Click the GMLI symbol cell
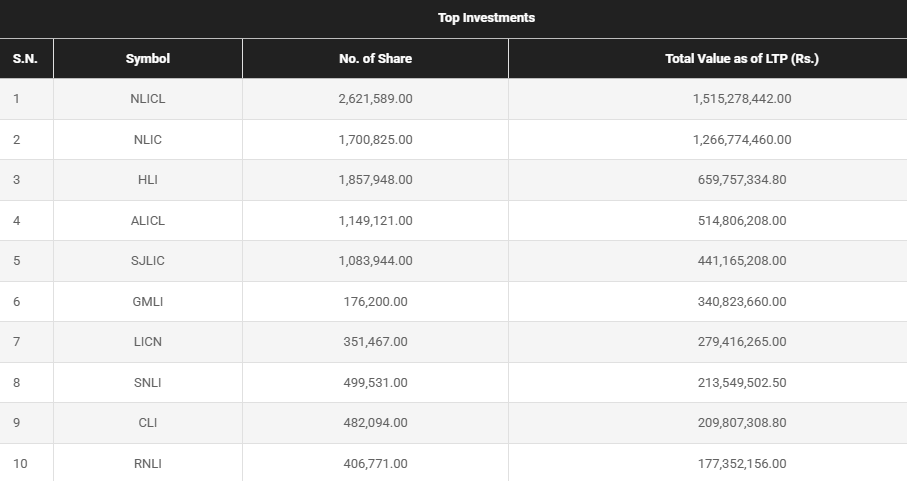Image resolution: width=907 pixels, height=481 pixels. (x=147, y=302)
